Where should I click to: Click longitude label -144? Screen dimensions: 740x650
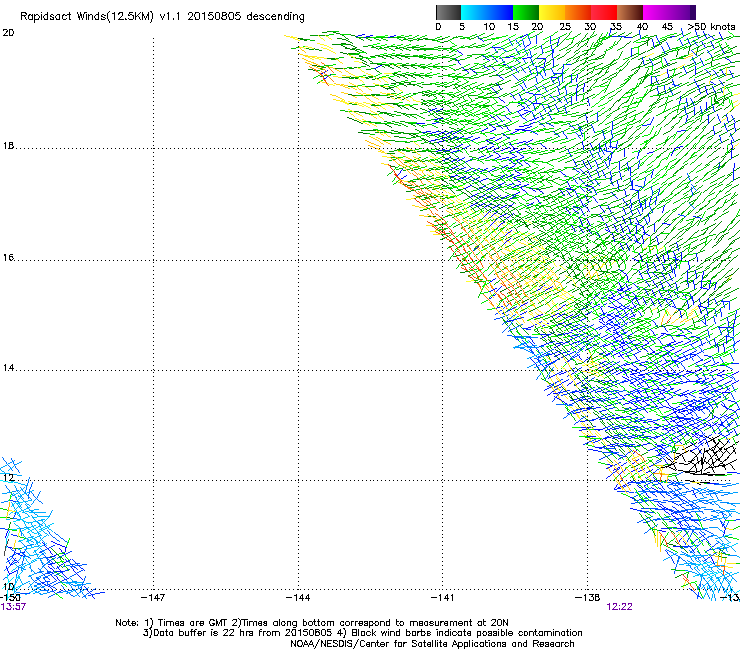pyautogui.click(x=298, y=598)
